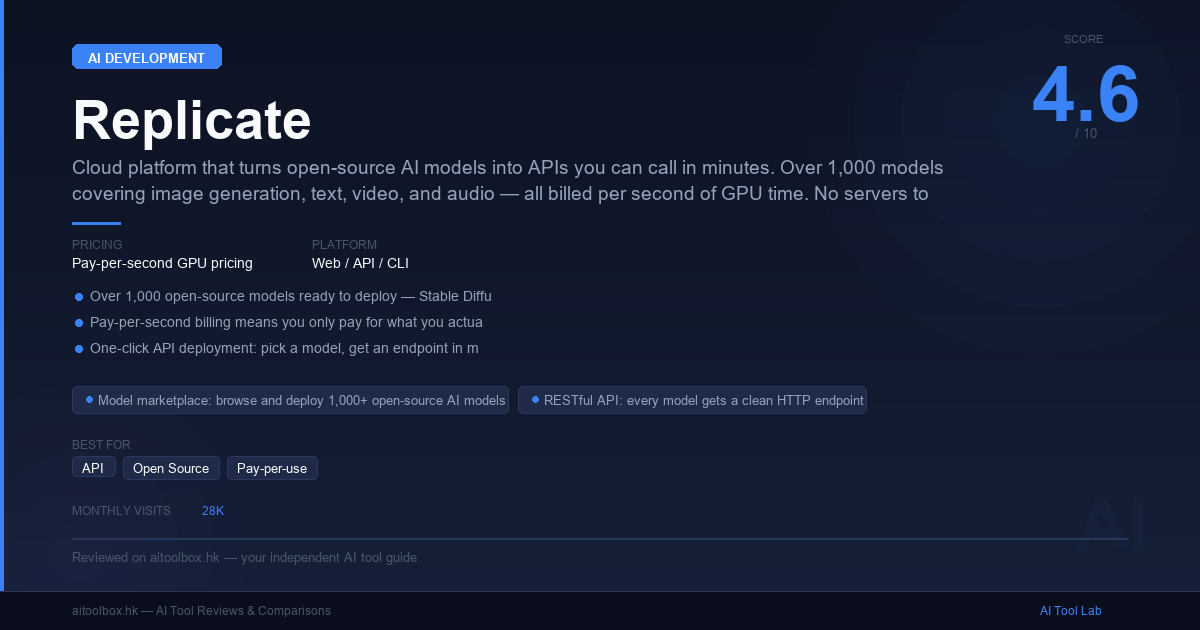Select the Replicate title heading
The image size is (1200, 630).
coord(192,120)
